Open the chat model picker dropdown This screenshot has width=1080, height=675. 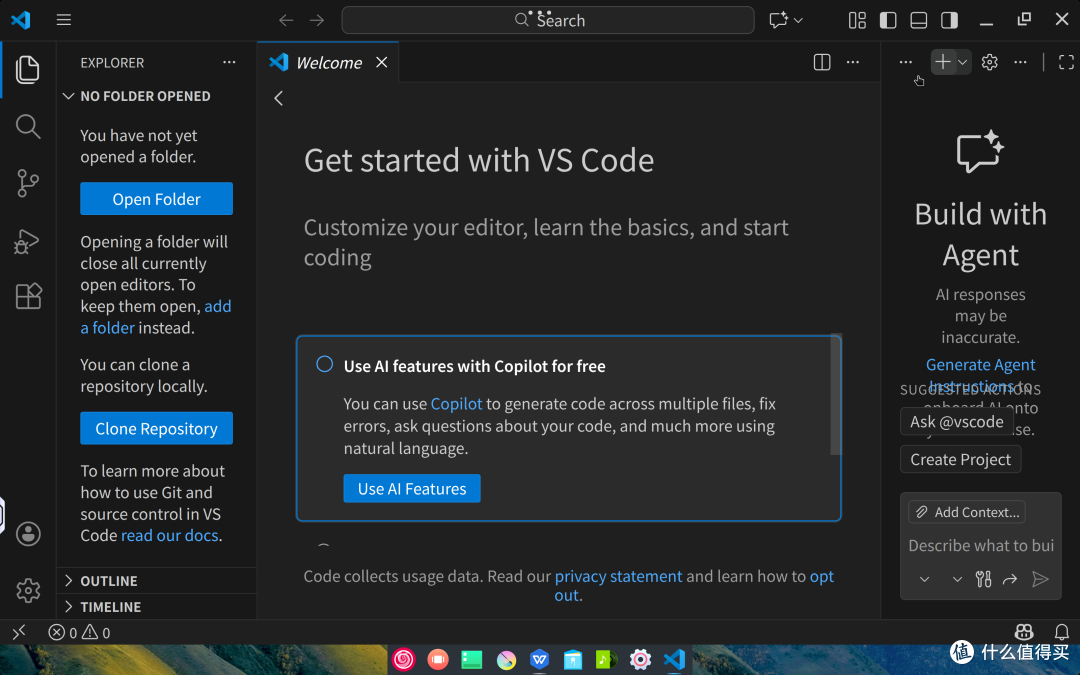[957, 579]
